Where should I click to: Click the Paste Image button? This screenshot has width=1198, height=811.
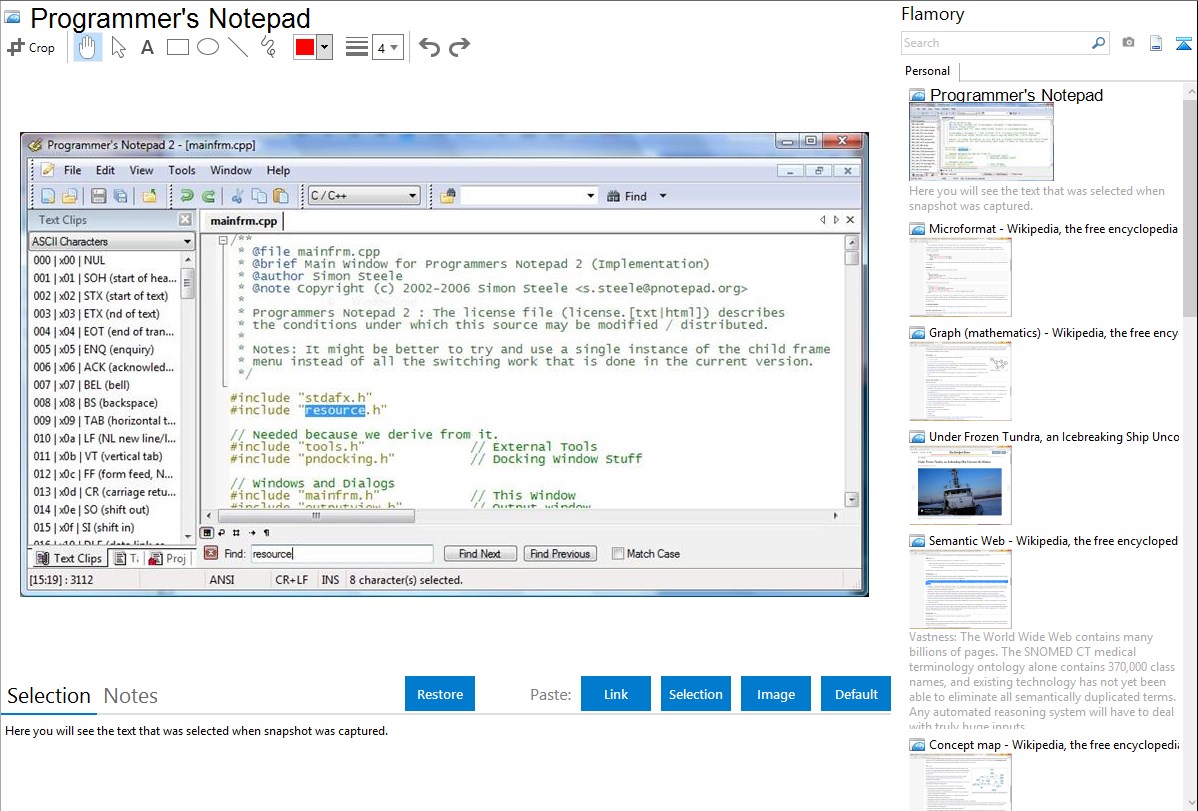coord(775,694)
